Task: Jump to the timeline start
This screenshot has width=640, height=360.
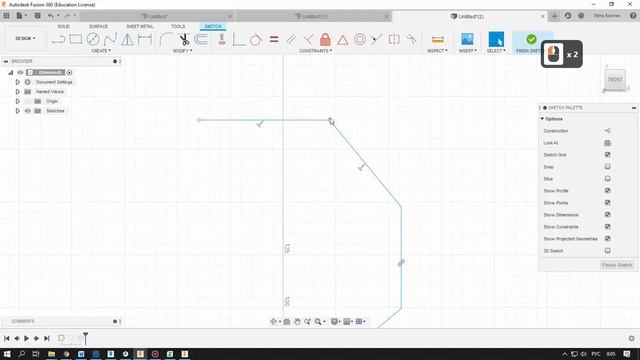Action: [7, 338]
